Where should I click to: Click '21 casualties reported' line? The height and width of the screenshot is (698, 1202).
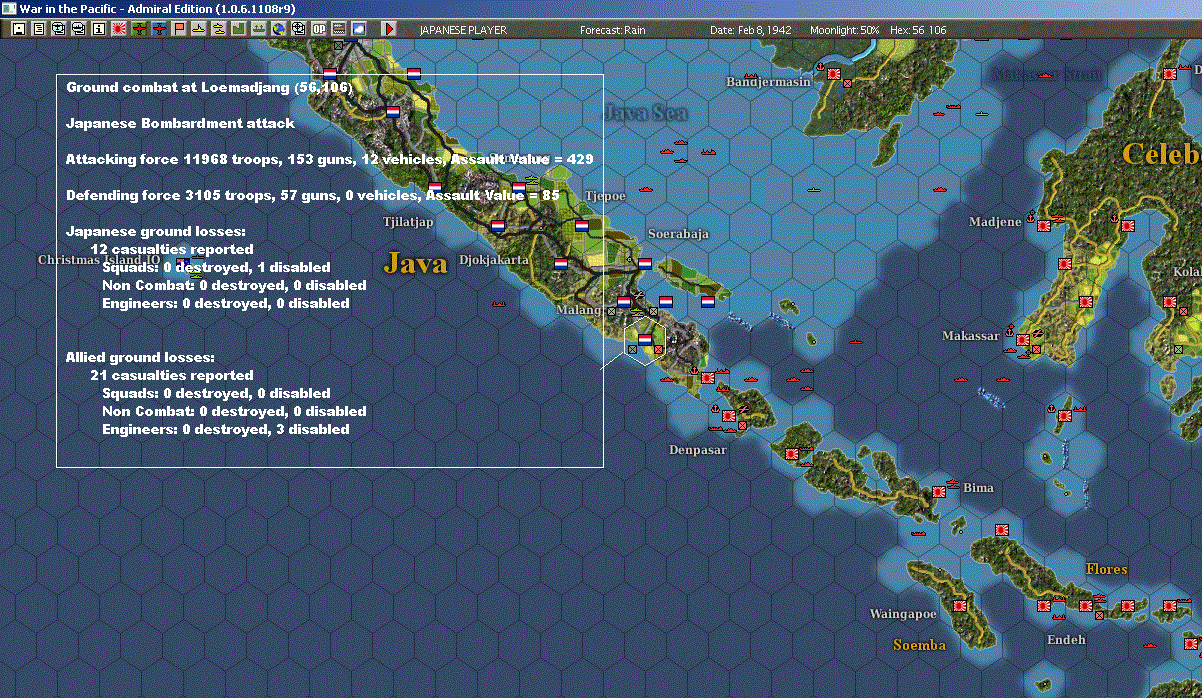click(x=172, y=375)
